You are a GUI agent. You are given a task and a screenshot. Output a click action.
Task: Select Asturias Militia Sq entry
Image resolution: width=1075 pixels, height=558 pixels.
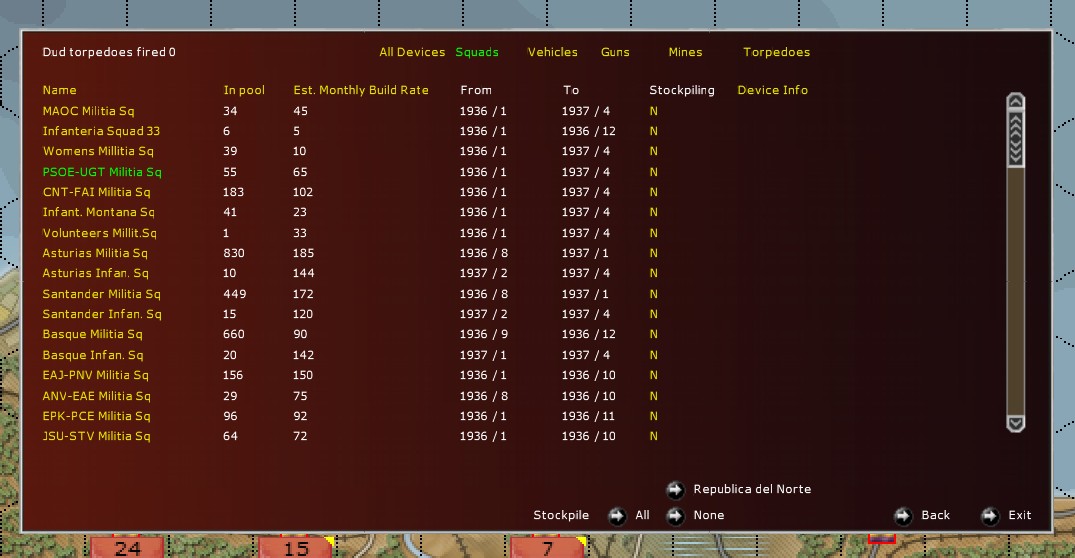pos(95,253)
